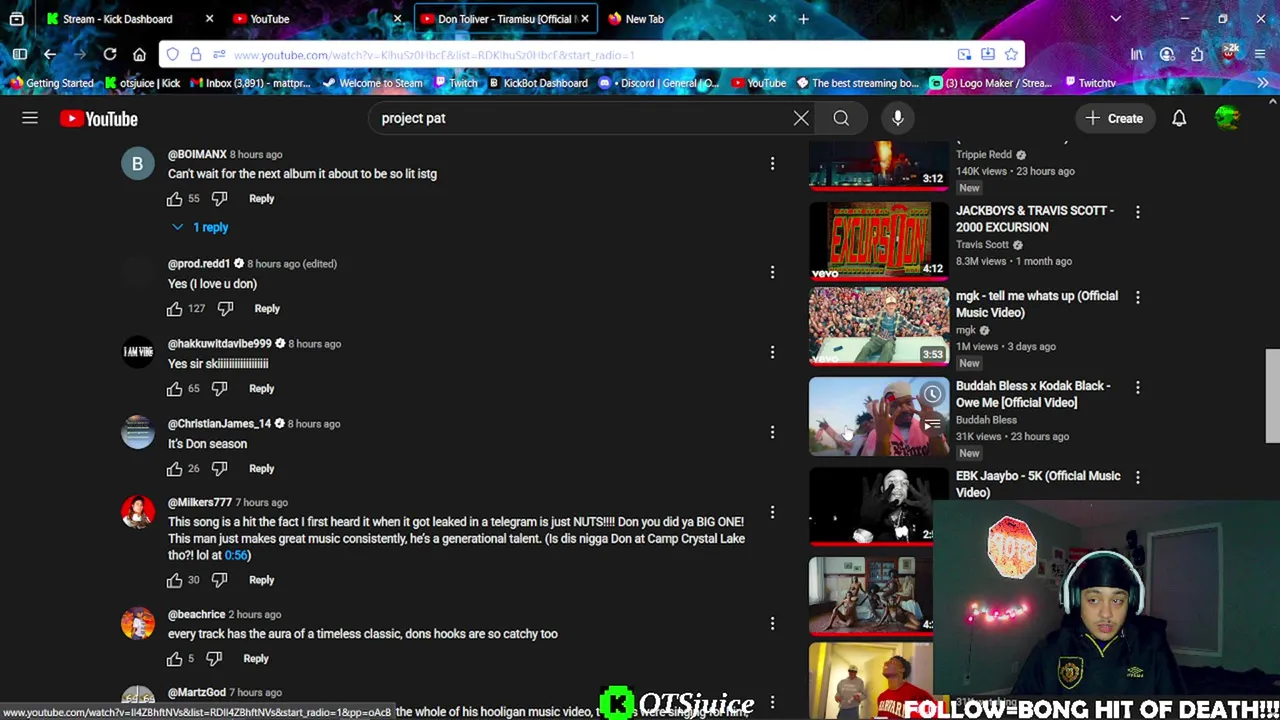
Task: Open EBK Jaaybo 5K video title
Action: (x=1038, y=484)
